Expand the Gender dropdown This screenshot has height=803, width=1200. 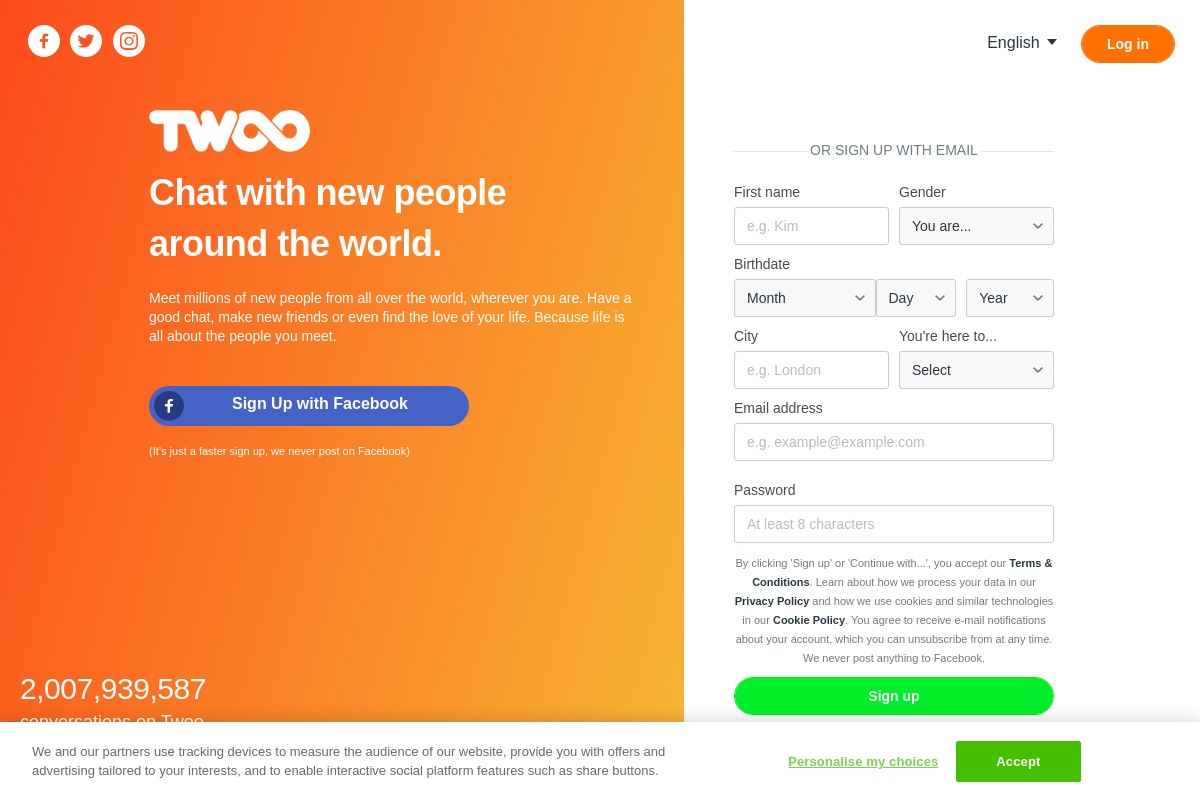click(976, 226)
